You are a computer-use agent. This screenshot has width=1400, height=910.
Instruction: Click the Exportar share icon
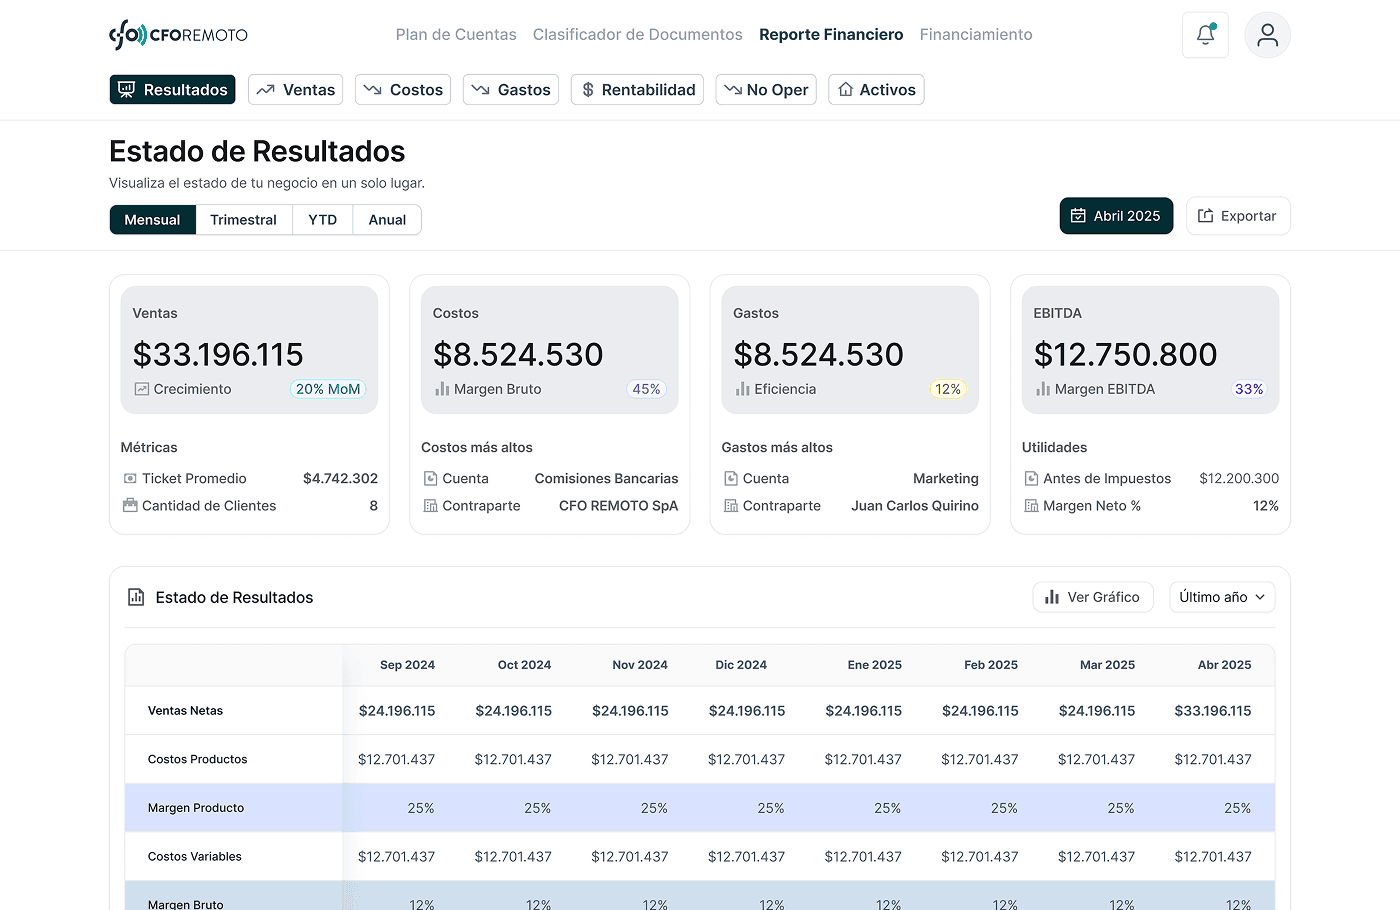[x=1206, y=215]
